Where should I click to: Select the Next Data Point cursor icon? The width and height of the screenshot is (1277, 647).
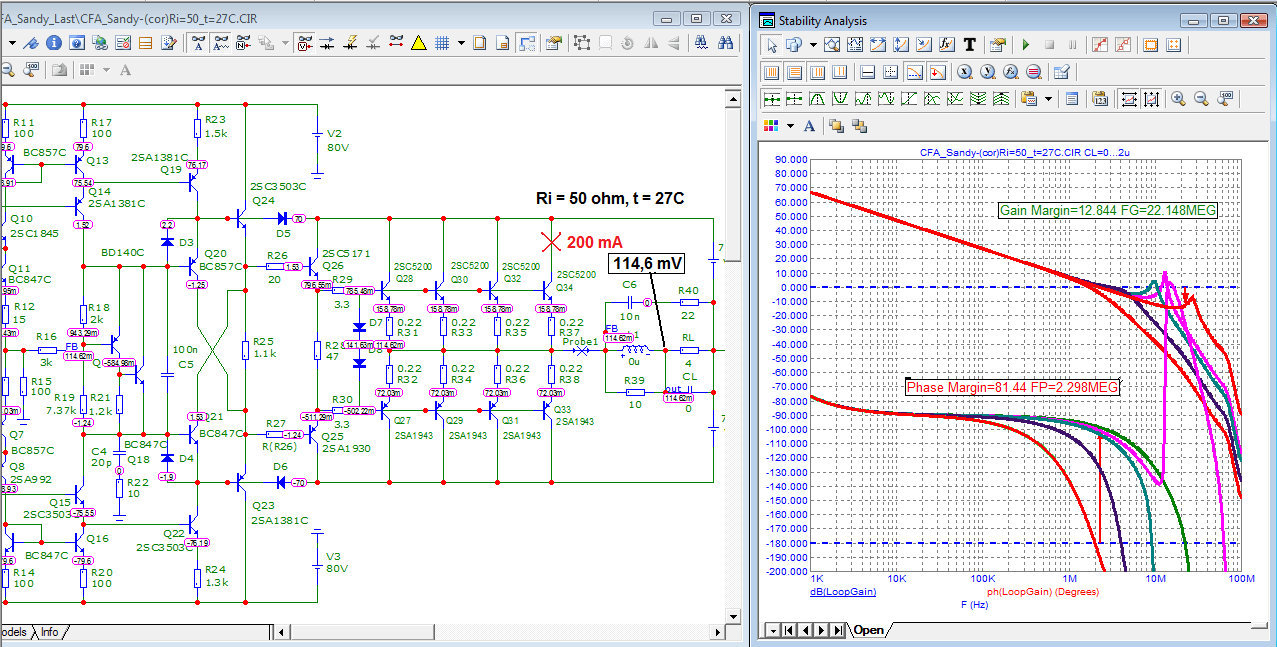pyautogui.click(x=771, y=99)
